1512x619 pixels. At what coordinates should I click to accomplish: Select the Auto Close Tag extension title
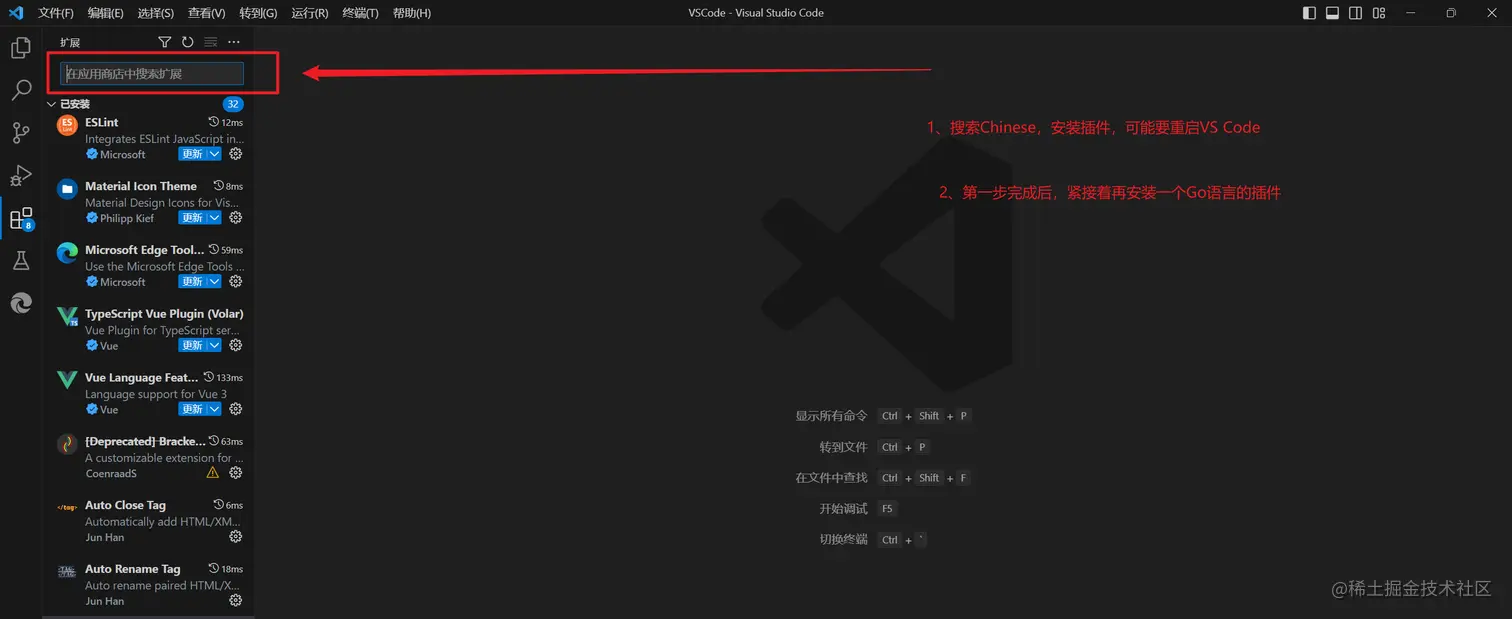[x=126, y=505]
